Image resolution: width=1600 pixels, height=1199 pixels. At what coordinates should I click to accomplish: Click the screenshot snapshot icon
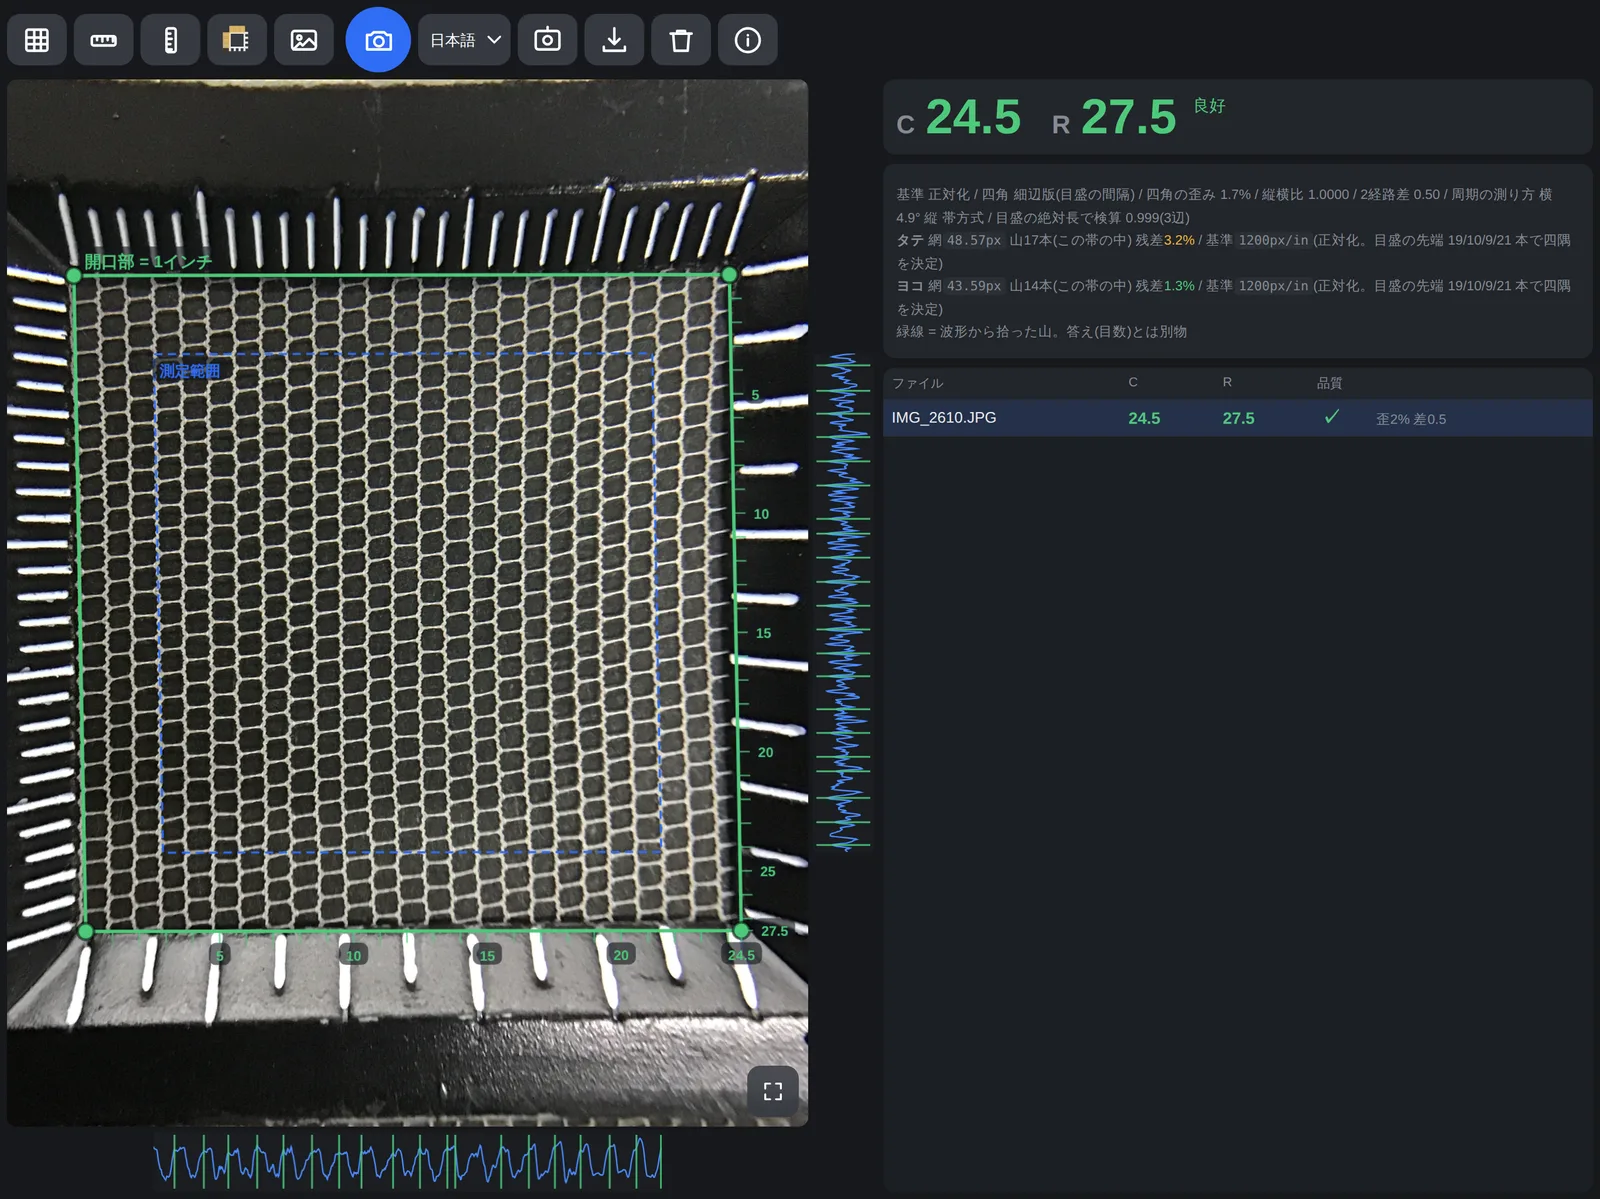click(x=547, y=40)
